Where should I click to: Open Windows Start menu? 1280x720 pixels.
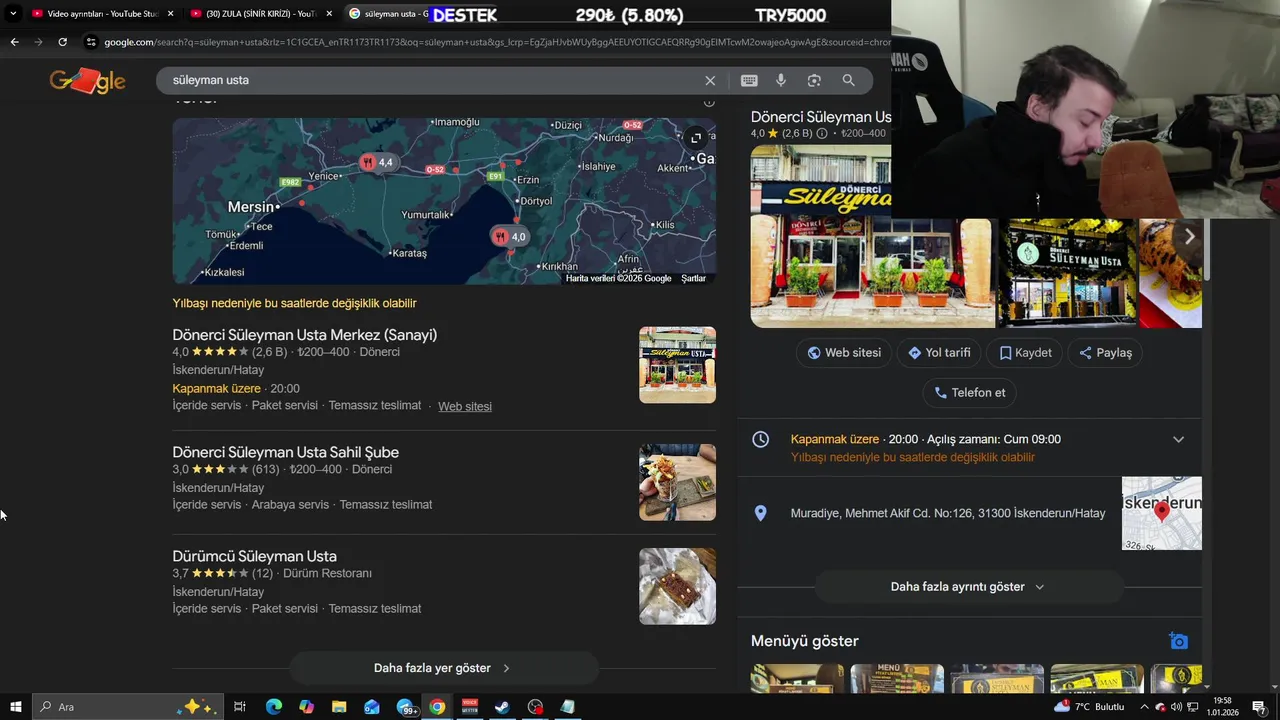click(x=16, y=707)
